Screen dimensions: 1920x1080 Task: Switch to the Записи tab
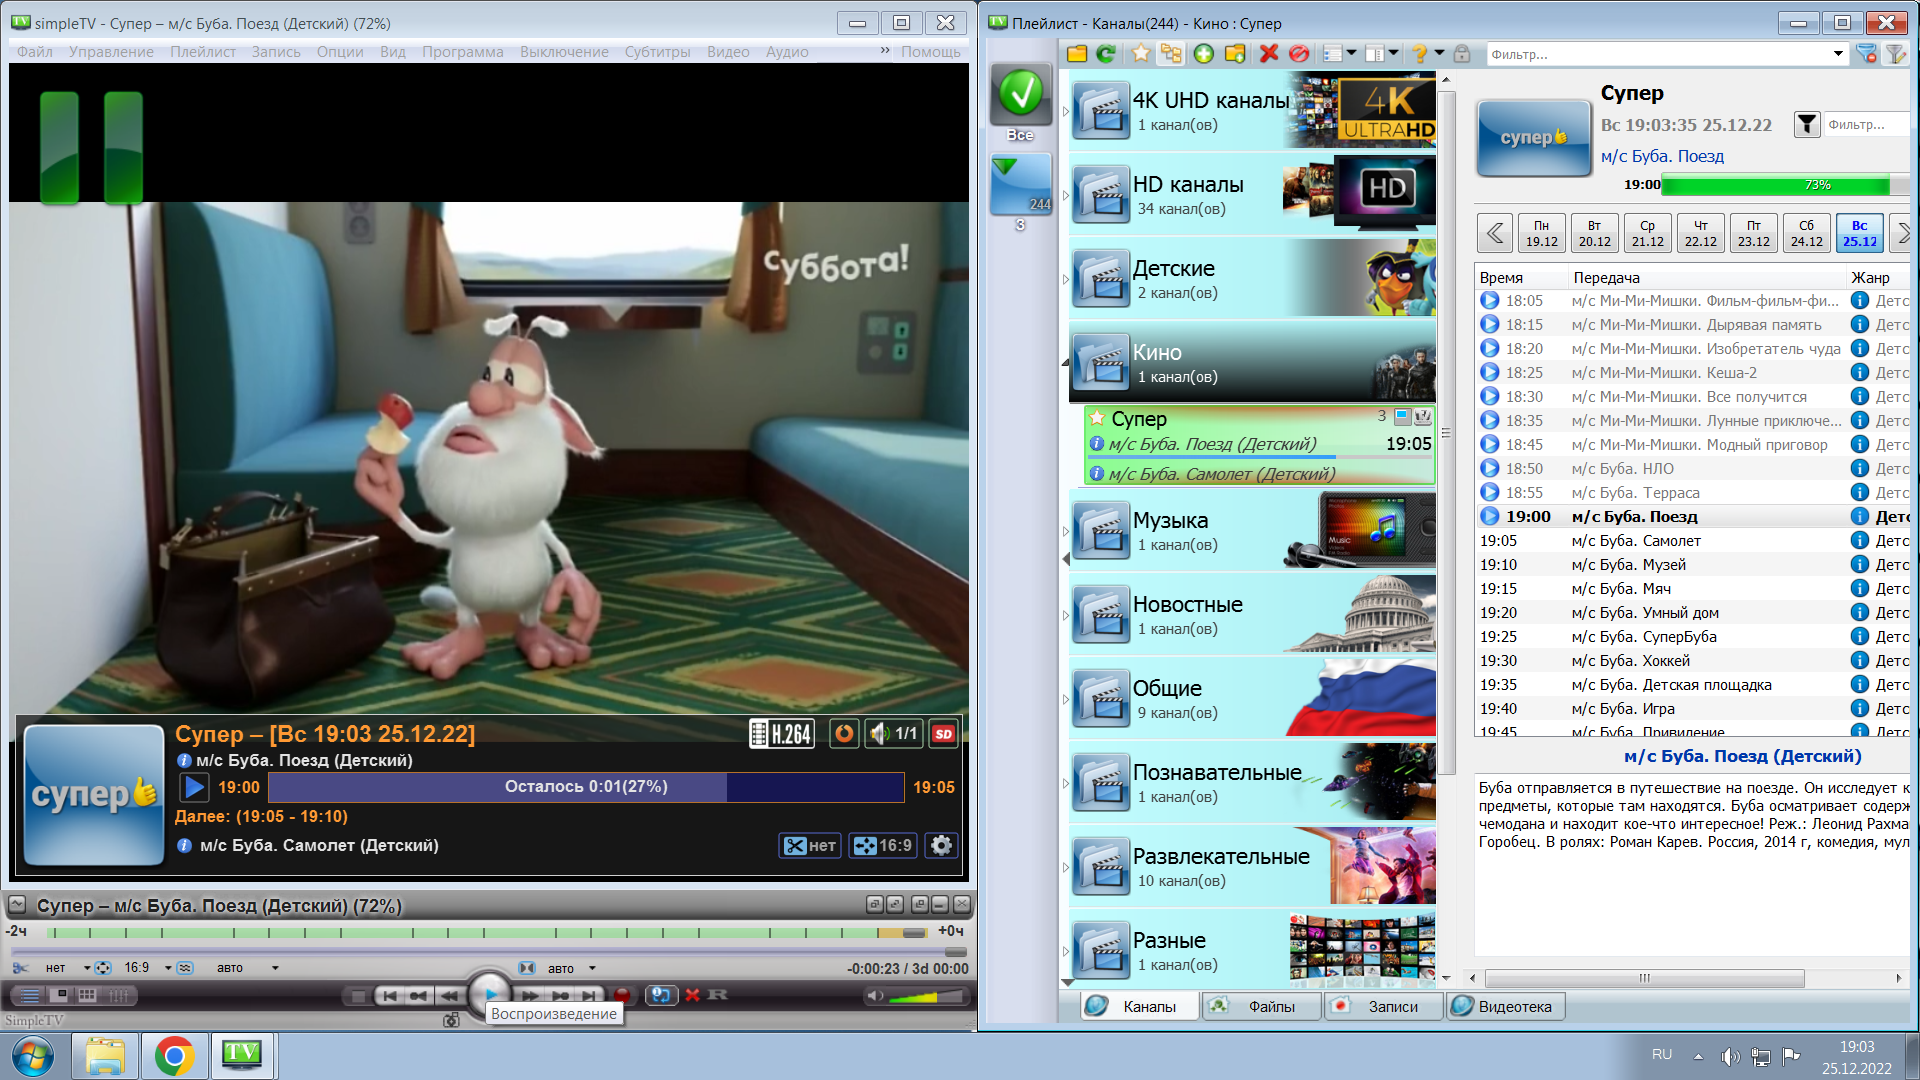coord(1384,1006)
